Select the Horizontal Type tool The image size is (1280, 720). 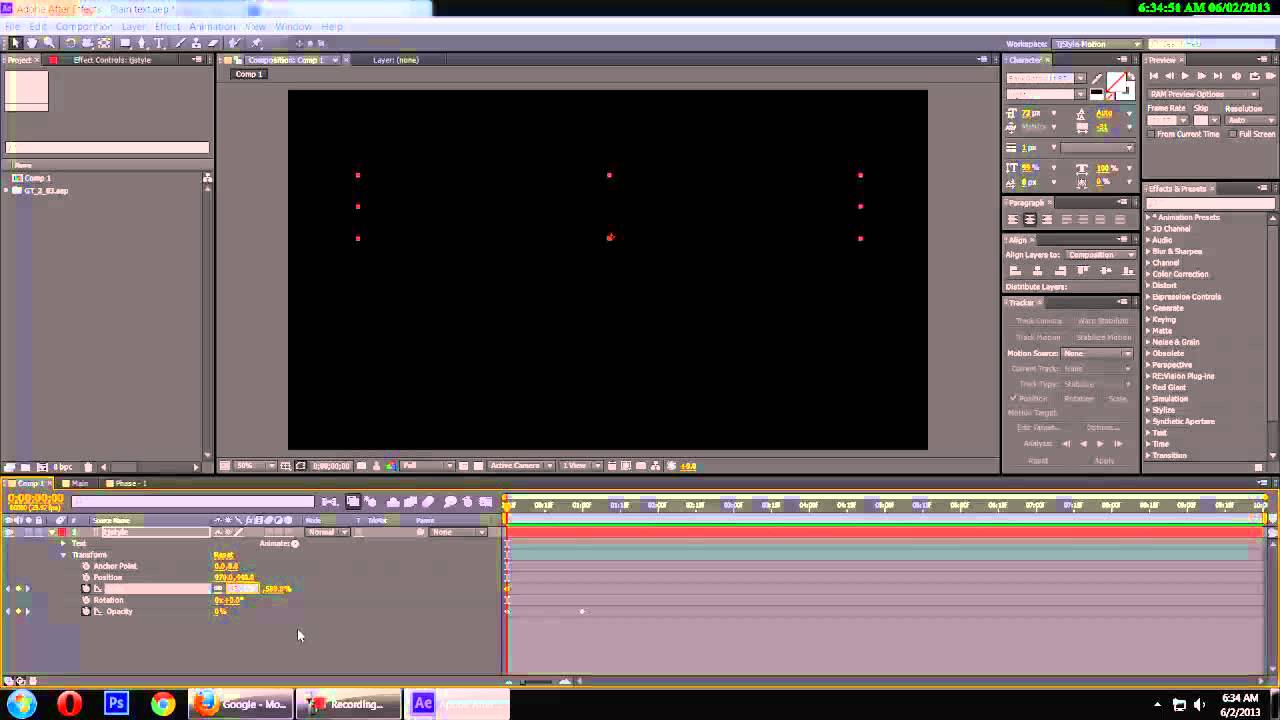159,43
